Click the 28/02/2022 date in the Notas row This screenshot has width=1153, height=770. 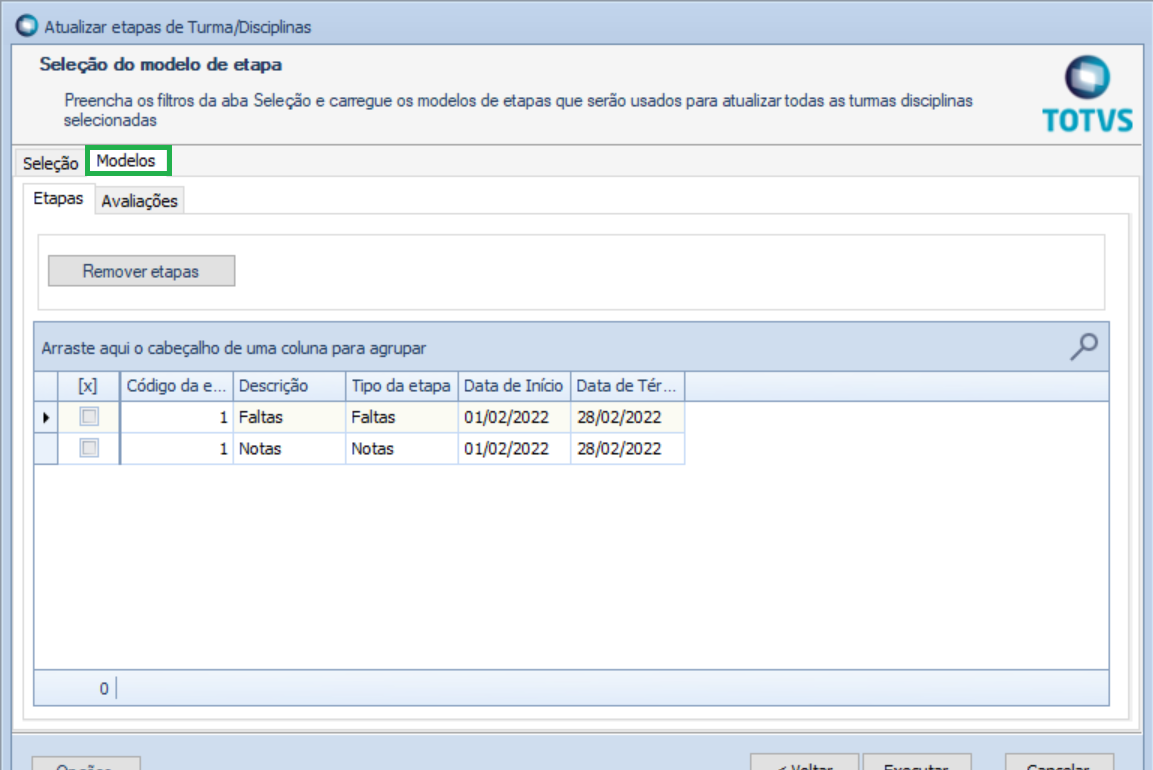[627, 449]
